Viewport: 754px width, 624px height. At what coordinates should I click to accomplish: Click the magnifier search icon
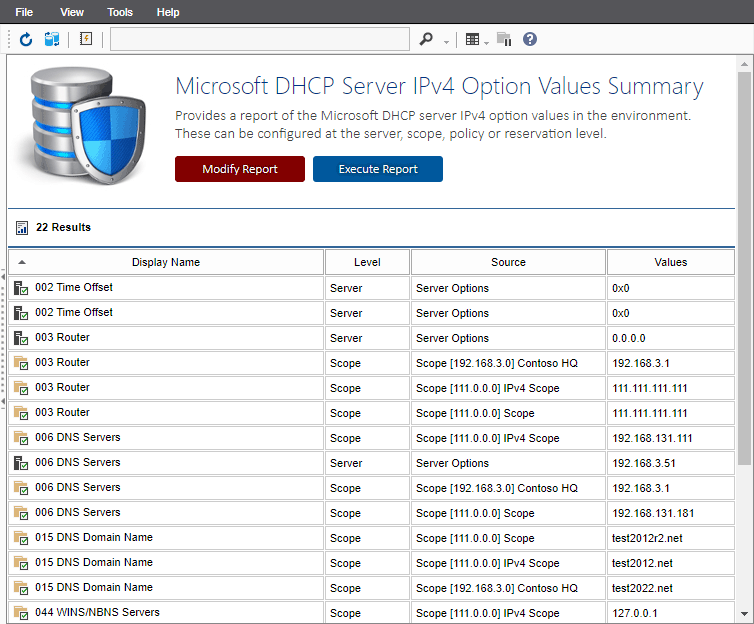point(426,39)
